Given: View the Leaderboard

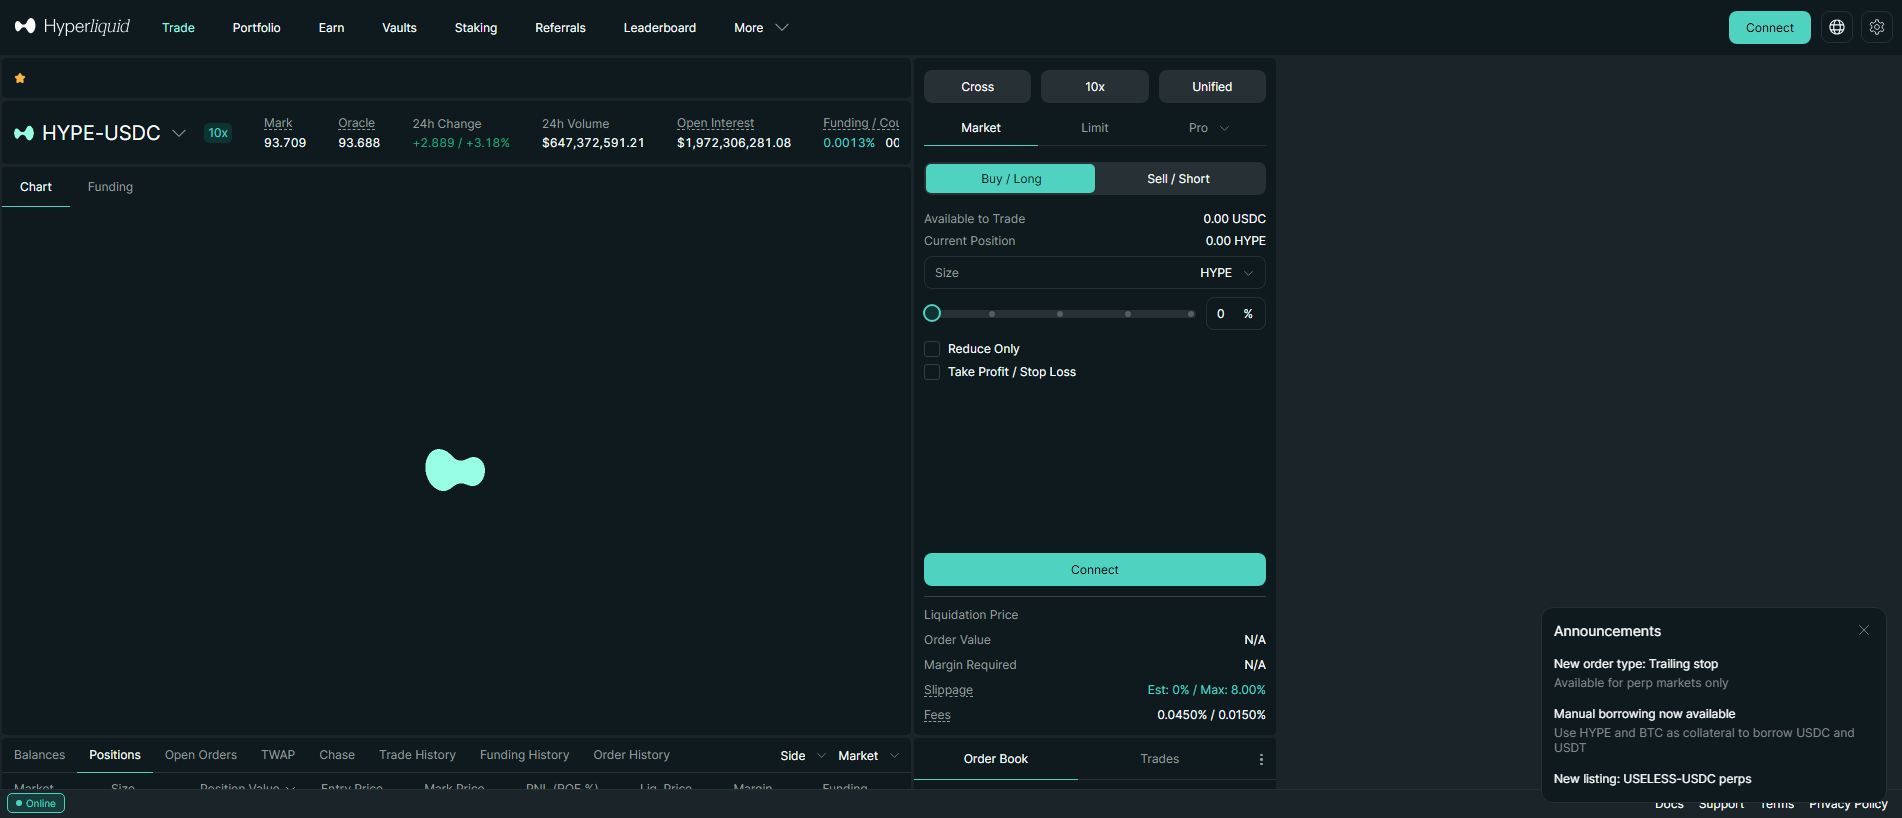Looking at the screenshot, I should point(660,28).
